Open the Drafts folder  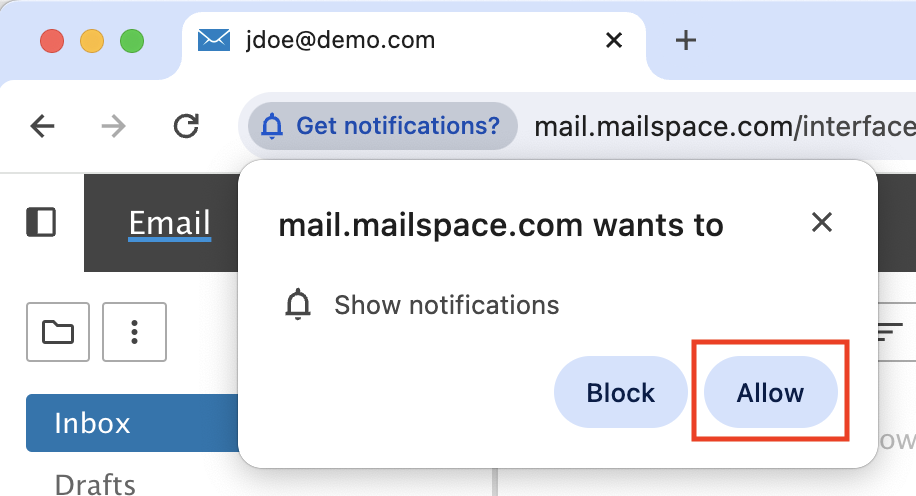point(95,485)
